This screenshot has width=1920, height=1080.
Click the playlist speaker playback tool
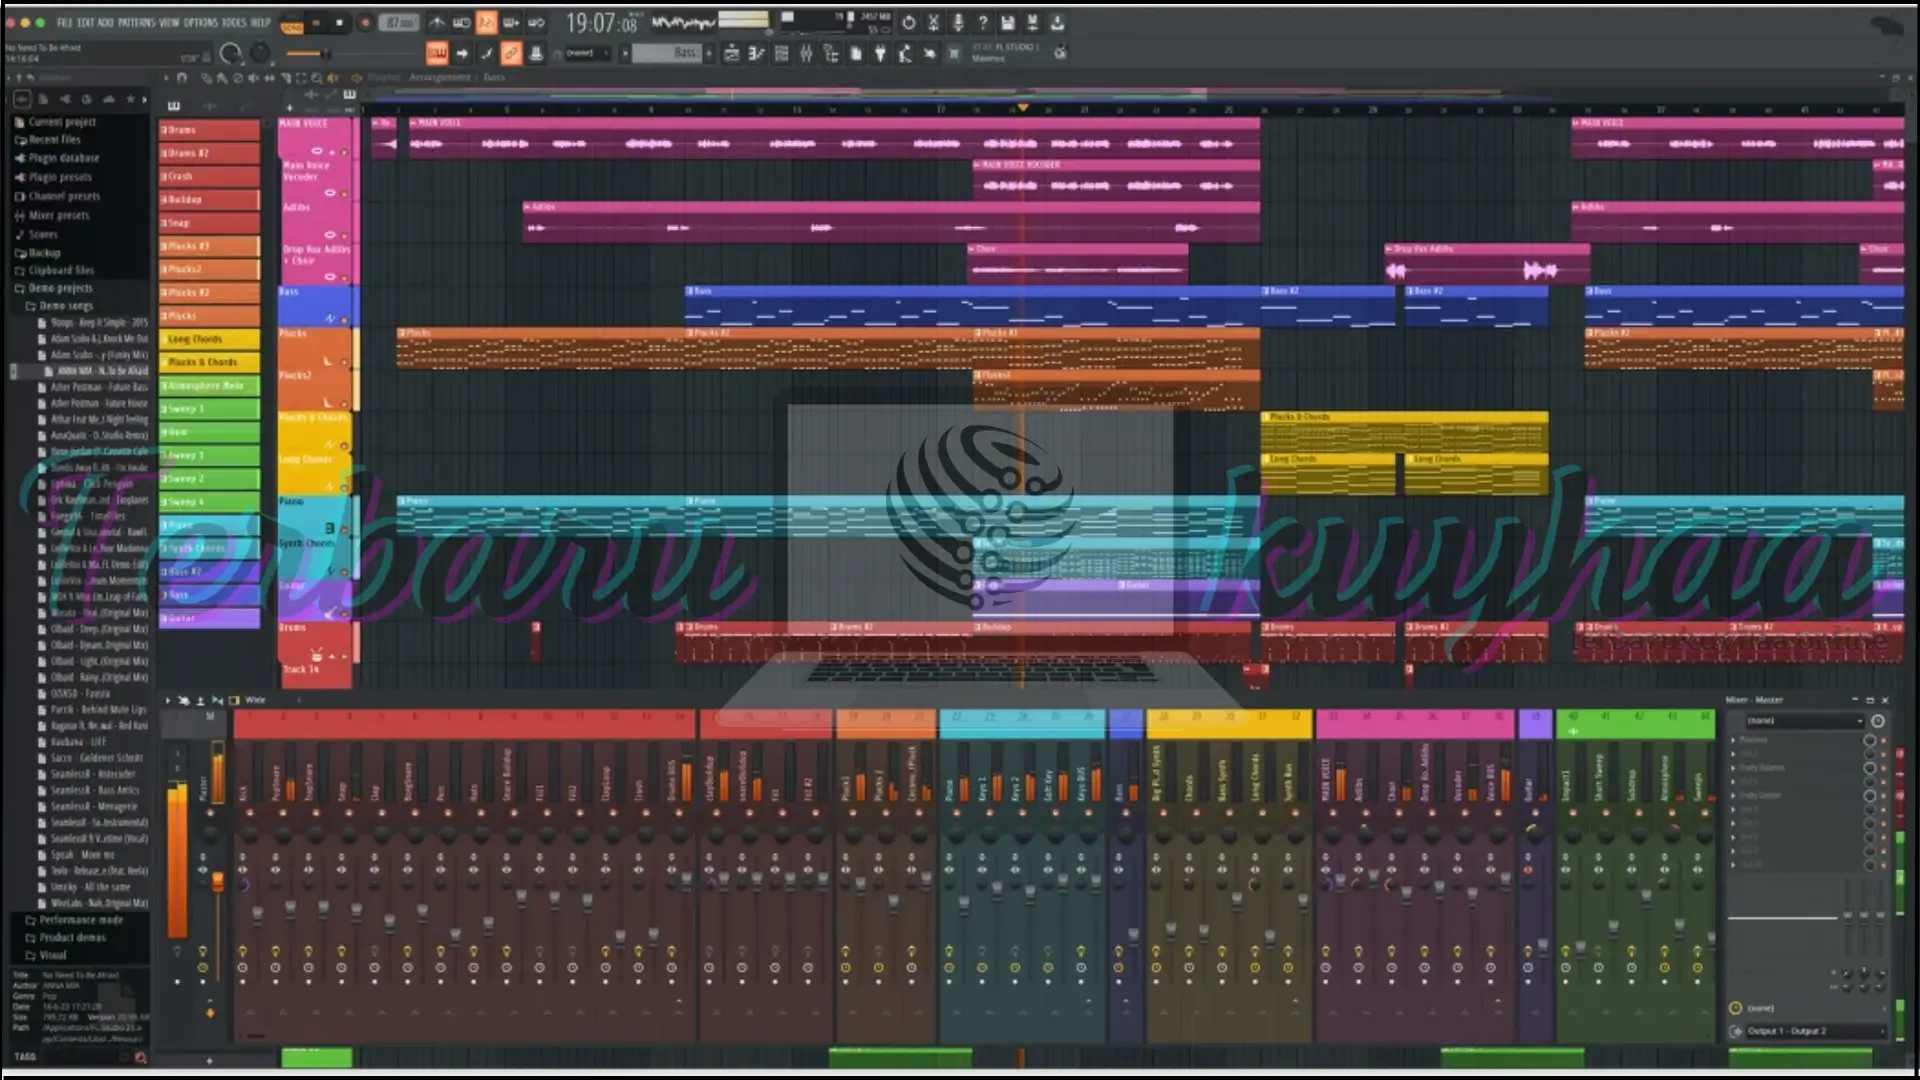point(332,77)
